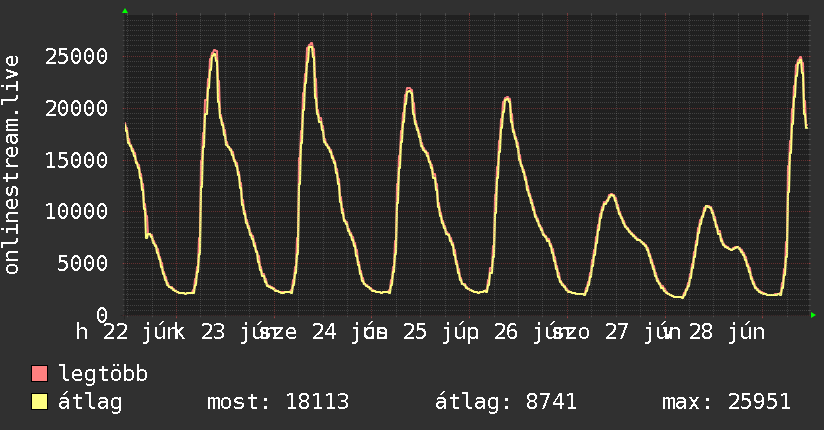
Task: Click the green arrow ending the x-axis
Action: pyautogui.click(x=813, y=315)
